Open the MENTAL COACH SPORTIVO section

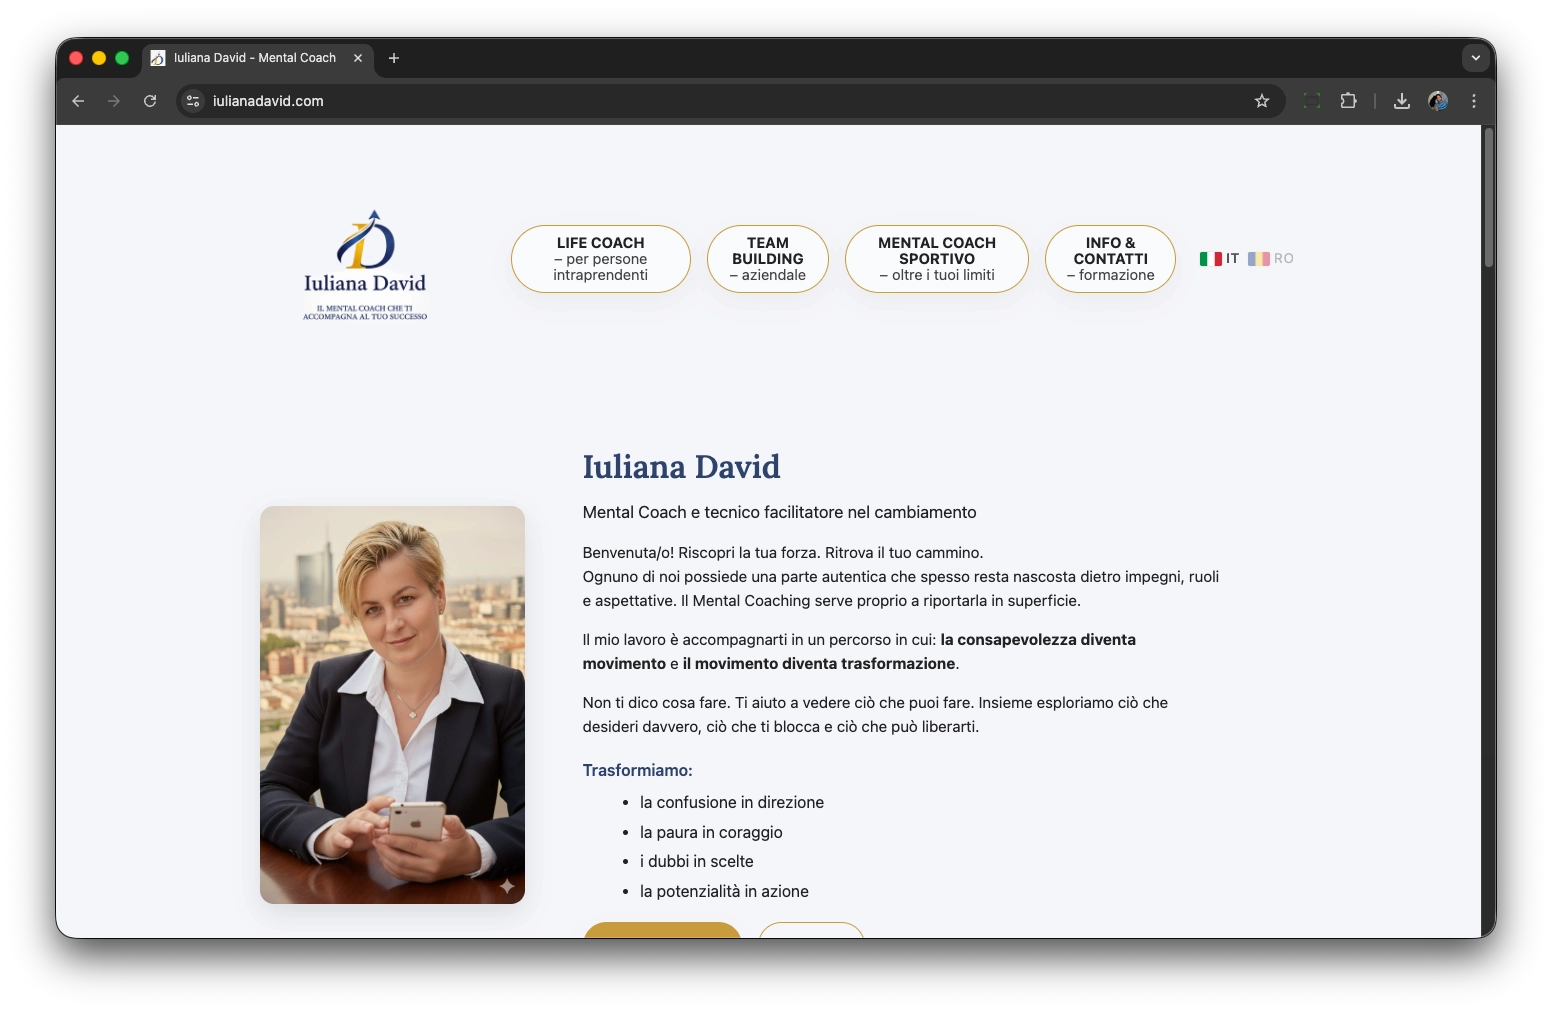tap(936, 258)
